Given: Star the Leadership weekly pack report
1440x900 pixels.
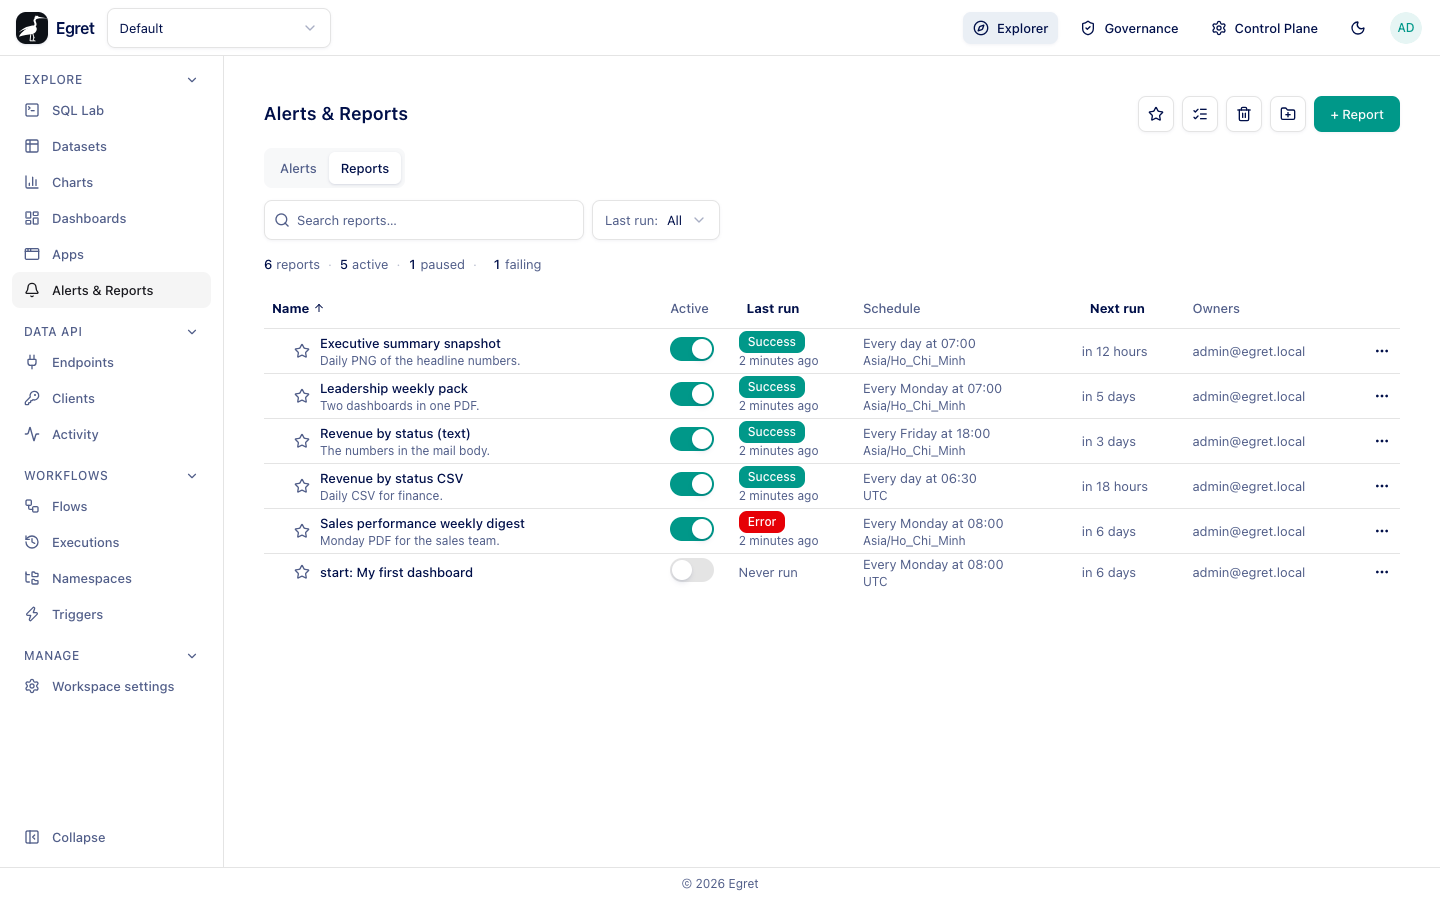Looking at the screenshot, I should pyautogui.click(x=302, y=396).
